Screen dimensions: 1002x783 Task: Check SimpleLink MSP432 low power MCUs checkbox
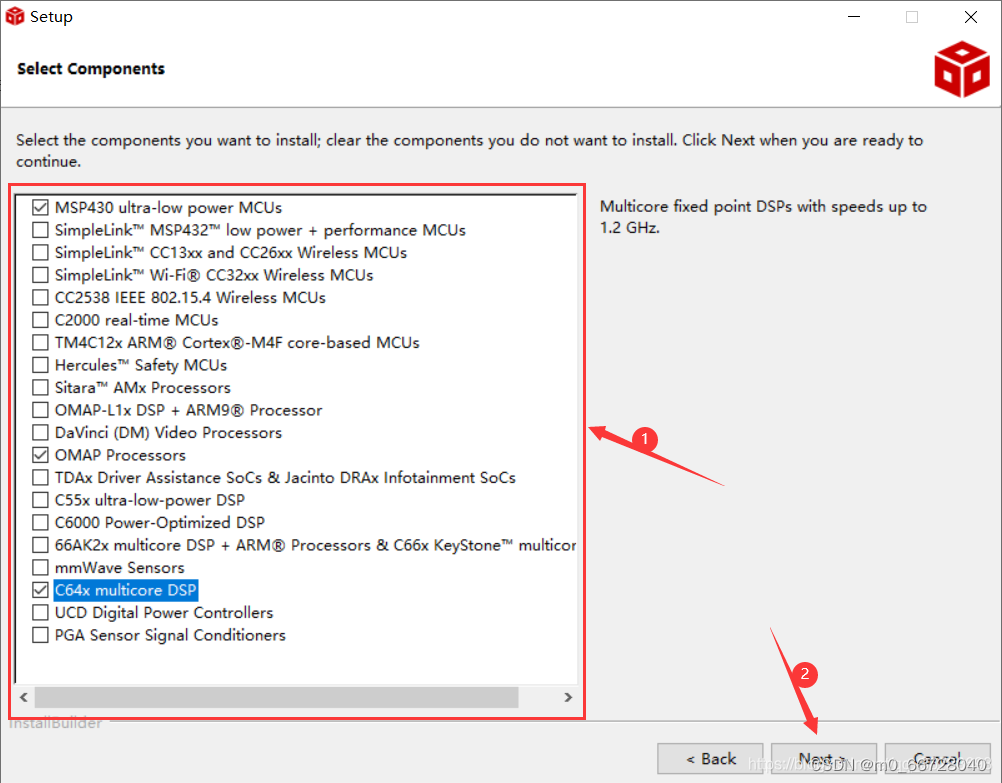pos(40,230)
